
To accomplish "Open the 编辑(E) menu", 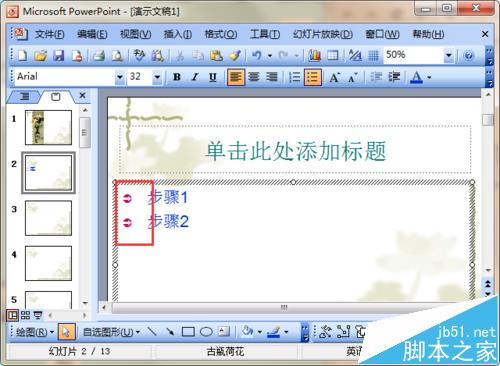I will click(92, 34).
